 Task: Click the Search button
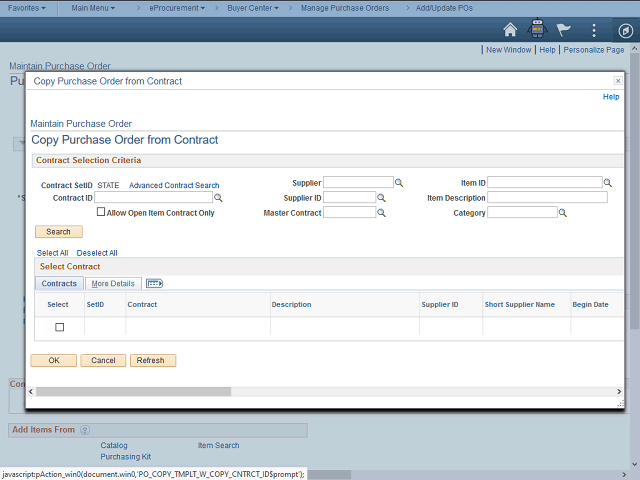[58, 232]
